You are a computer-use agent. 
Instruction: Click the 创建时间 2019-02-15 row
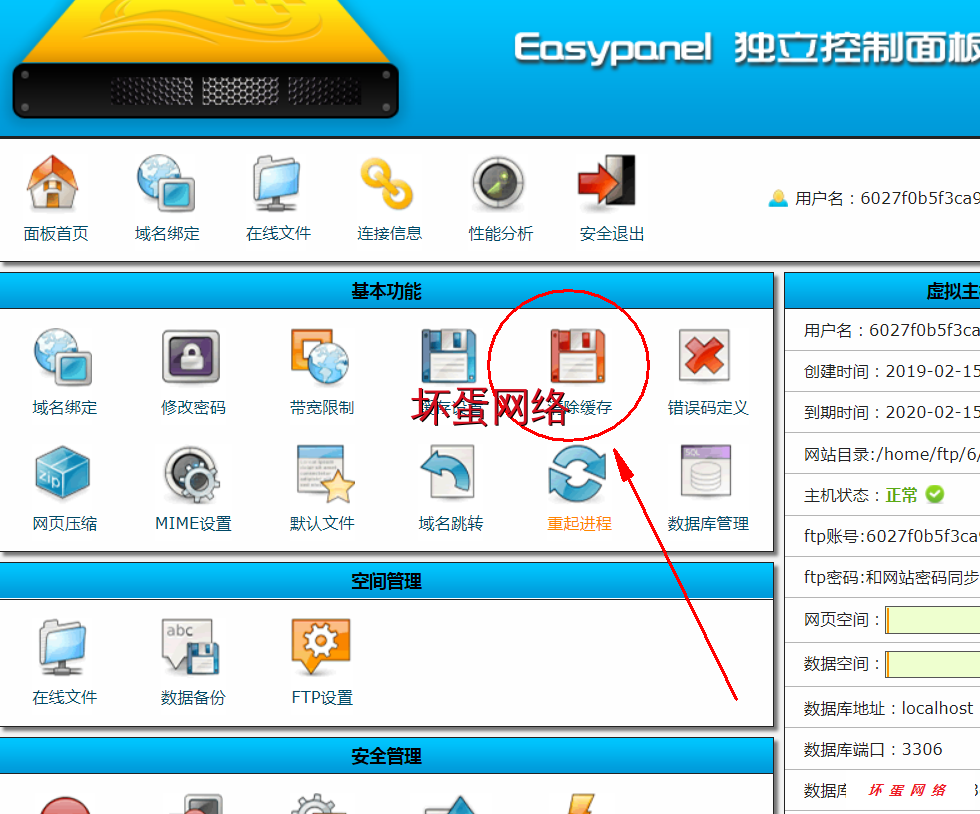pos(882,371)
